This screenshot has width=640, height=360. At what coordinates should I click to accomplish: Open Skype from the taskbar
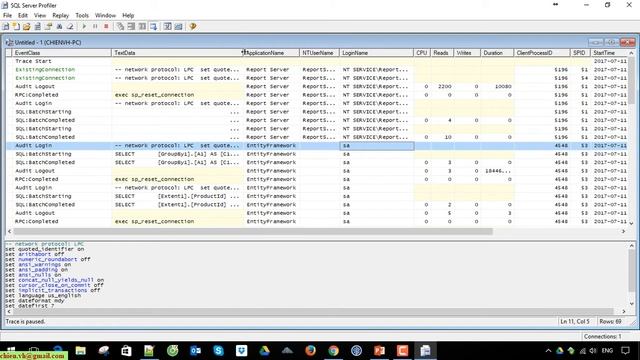218,351
